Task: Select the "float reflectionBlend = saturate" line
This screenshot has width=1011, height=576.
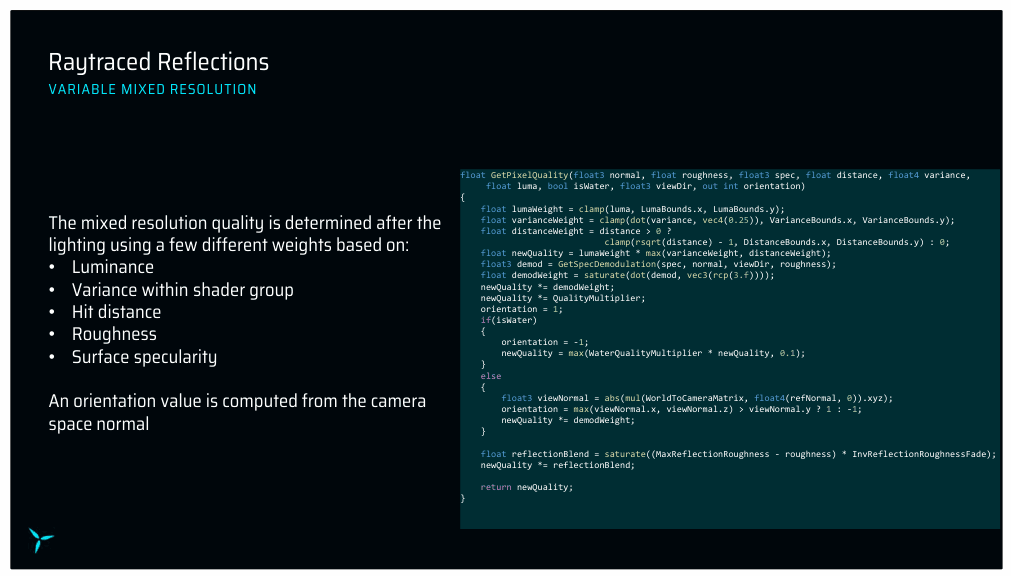Action: pyautogui.click(x=738, y=454)
